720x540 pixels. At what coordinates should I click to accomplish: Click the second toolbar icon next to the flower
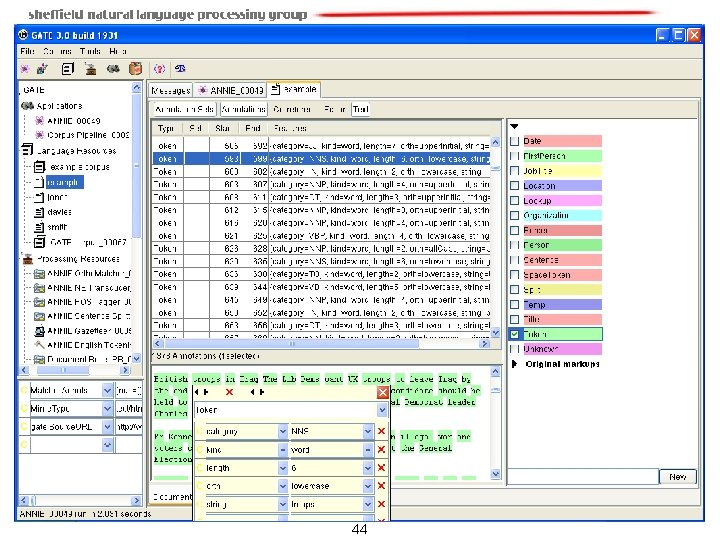pos(43,69)
